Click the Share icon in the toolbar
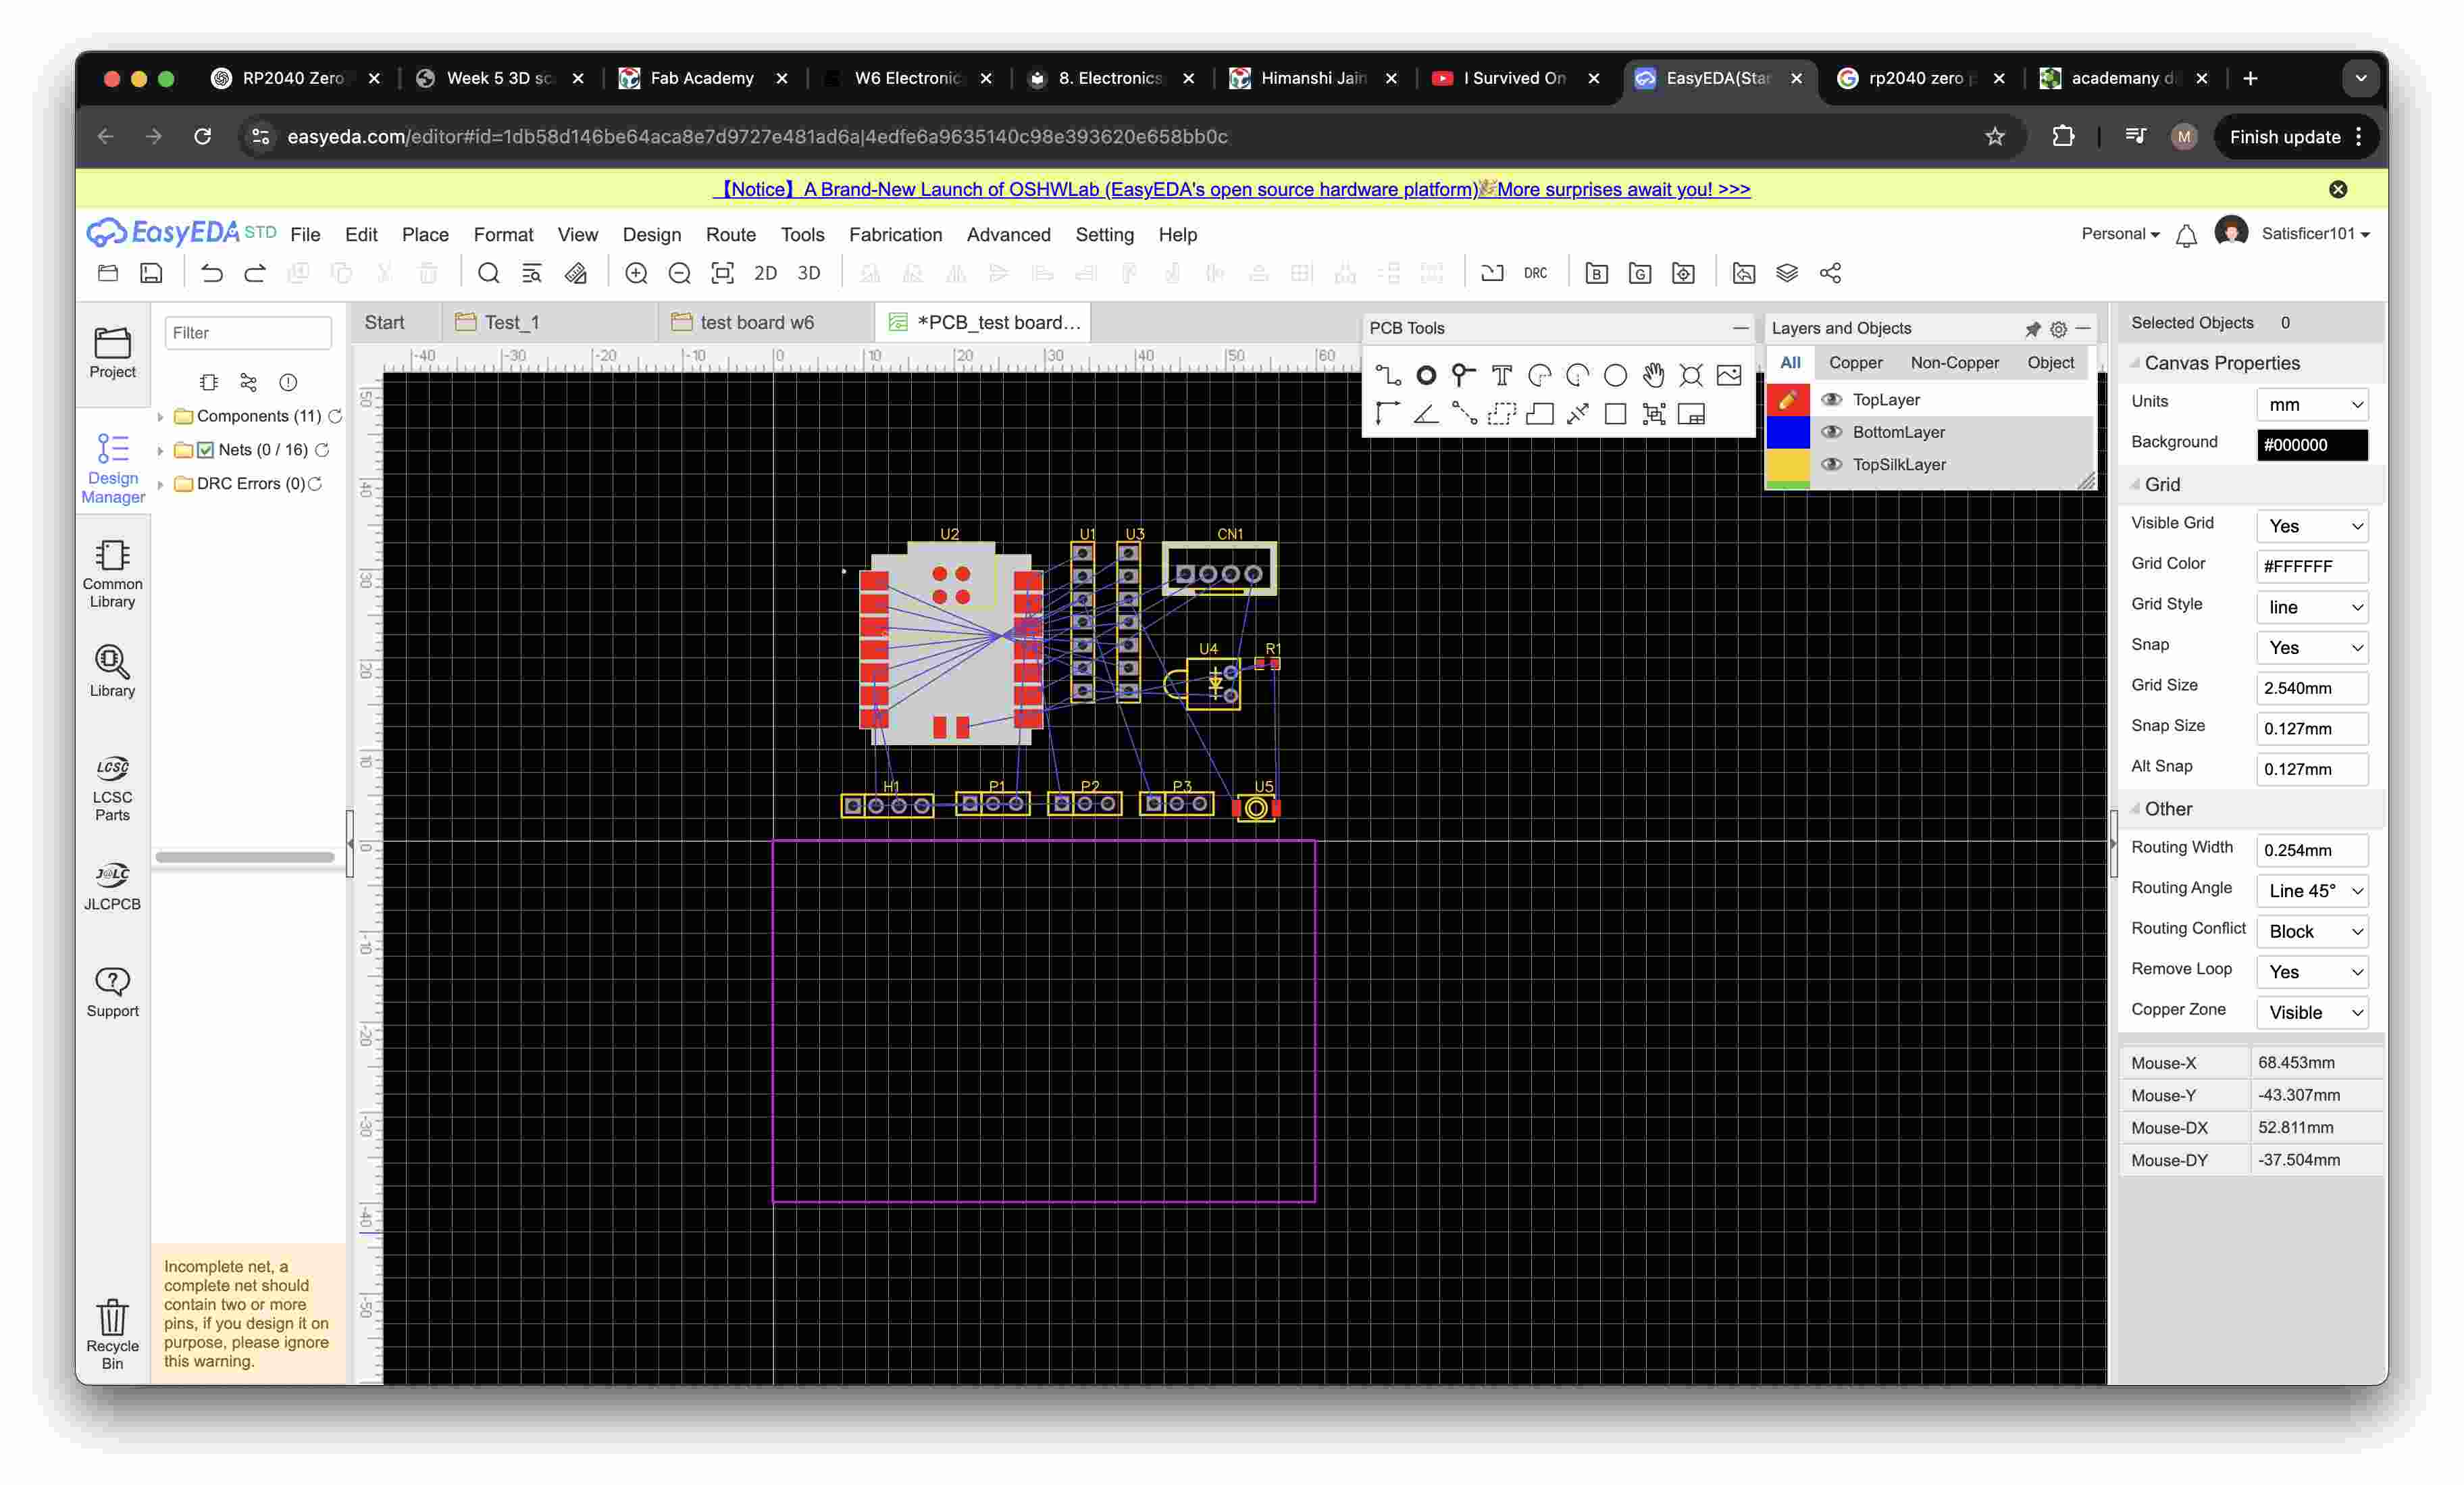This screenshot has width=2464, height=1485. (x=1830, y=273)
